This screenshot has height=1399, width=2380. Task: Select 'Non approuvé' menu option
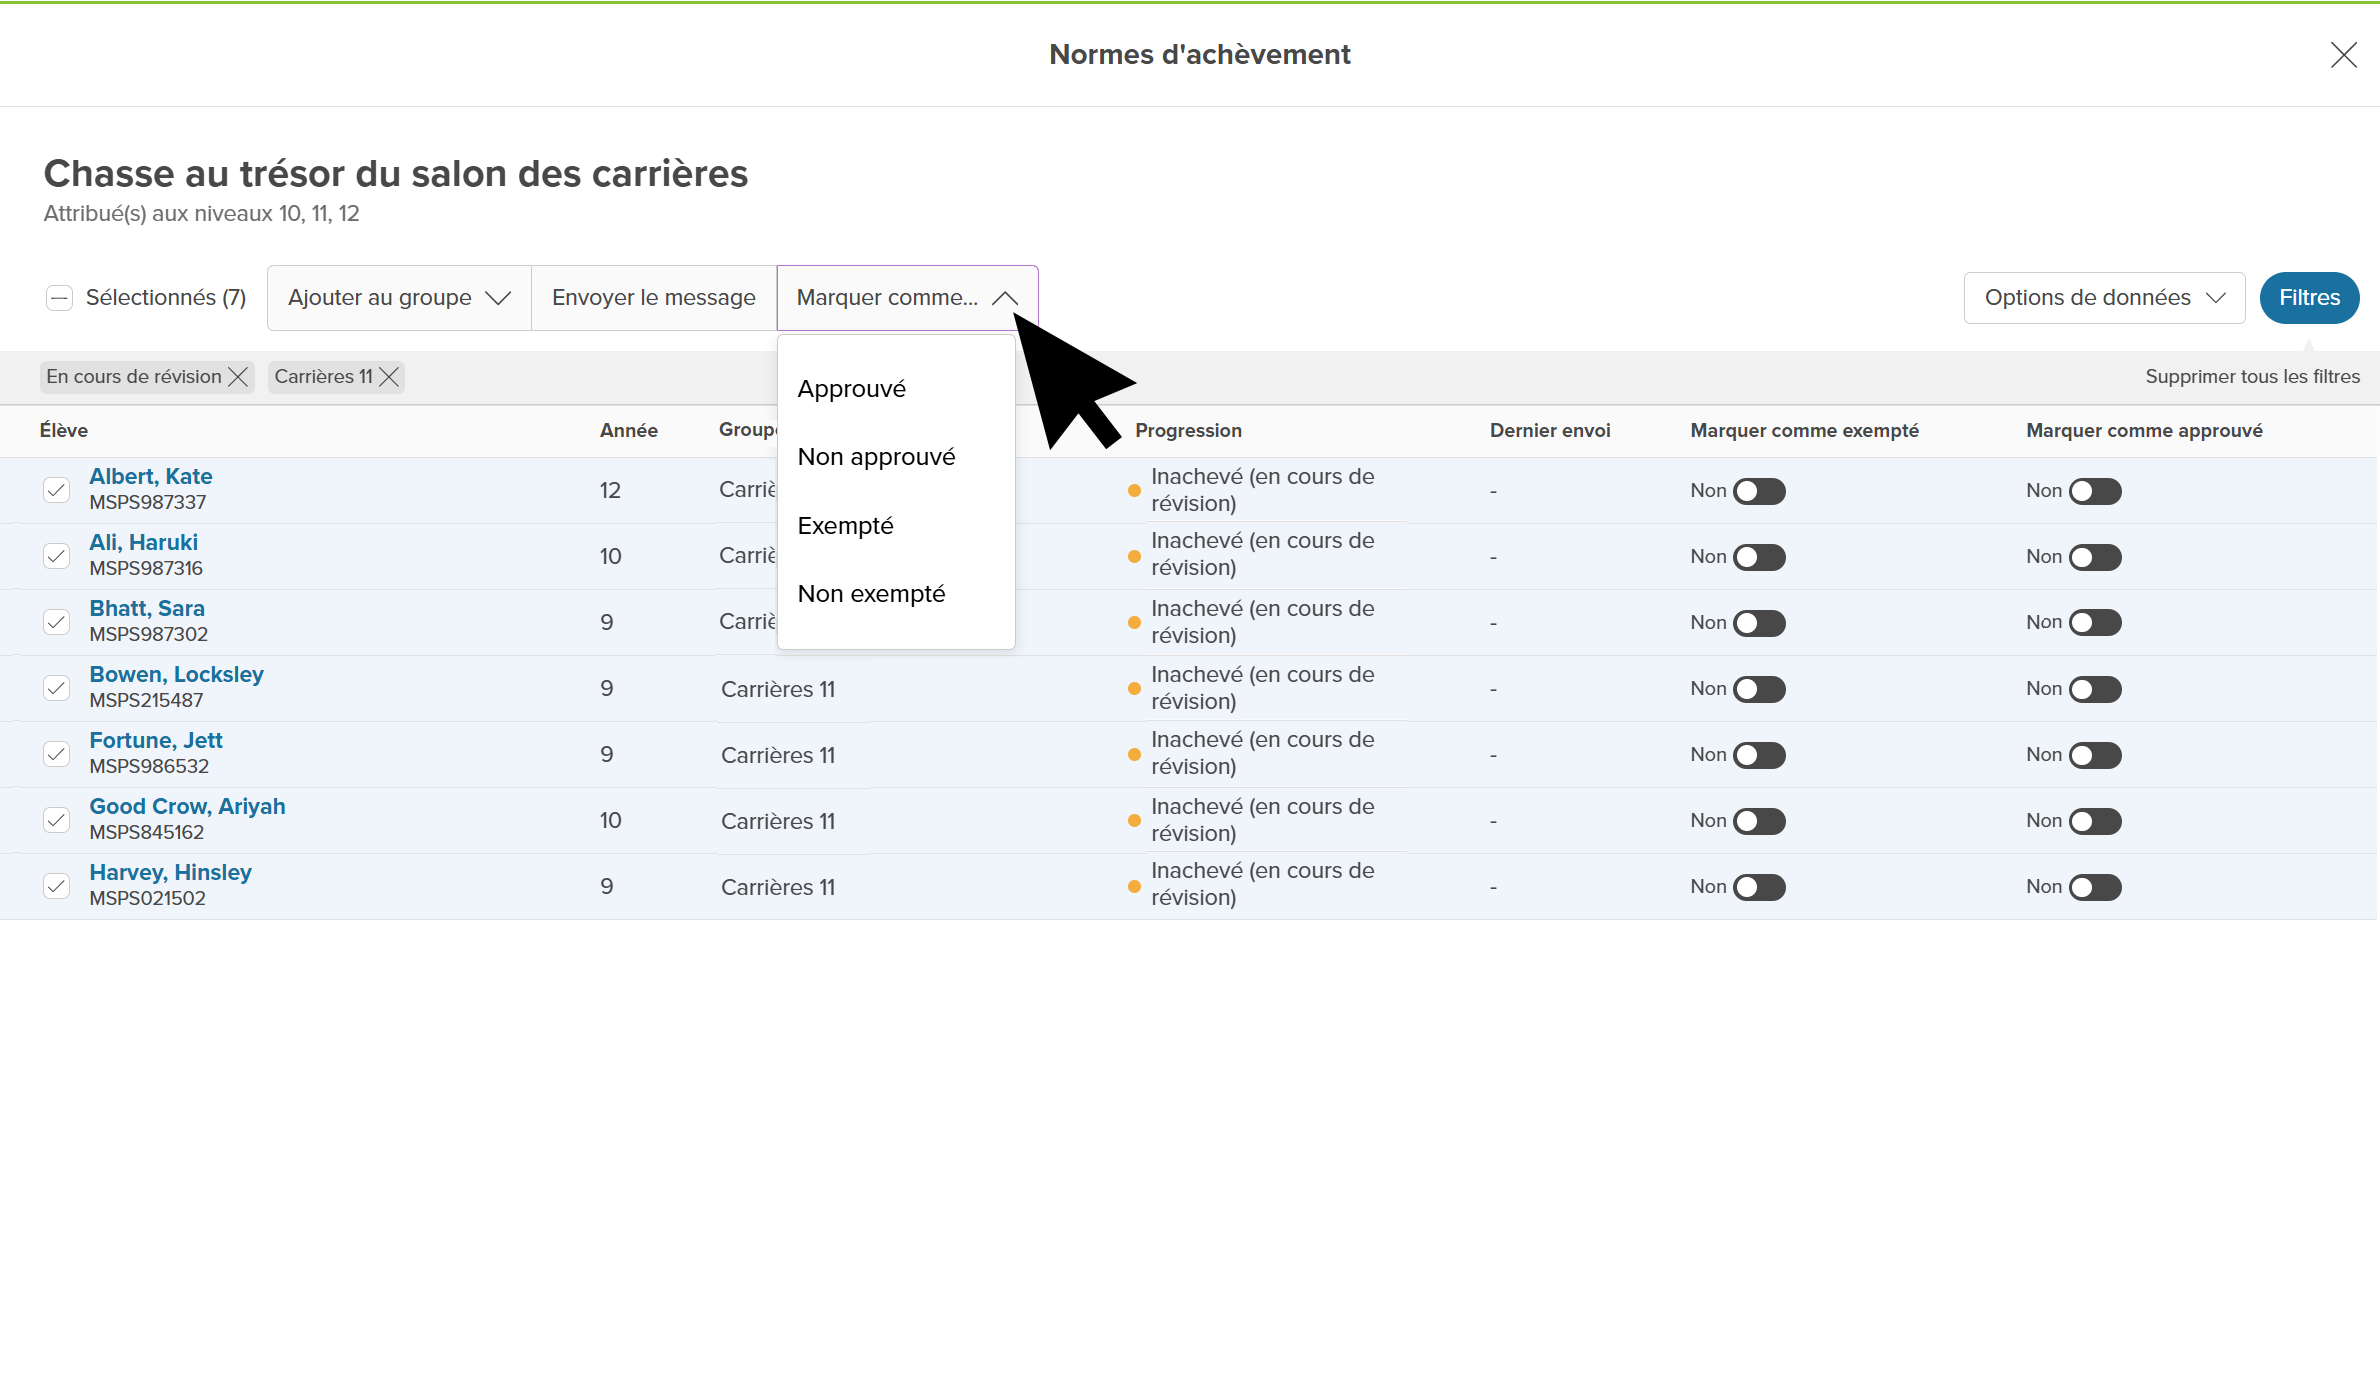(x=876, y=457)
